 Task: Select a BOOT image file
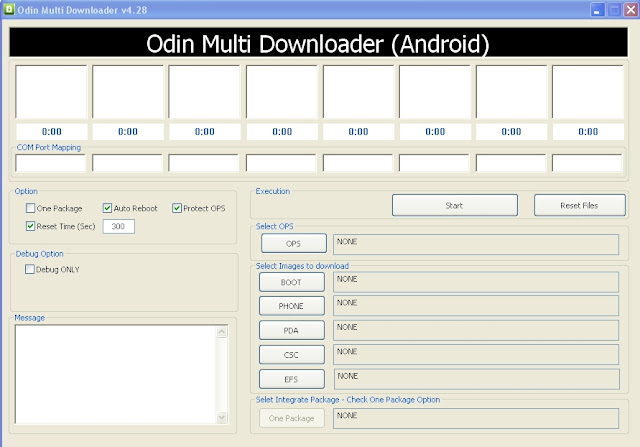292,282
